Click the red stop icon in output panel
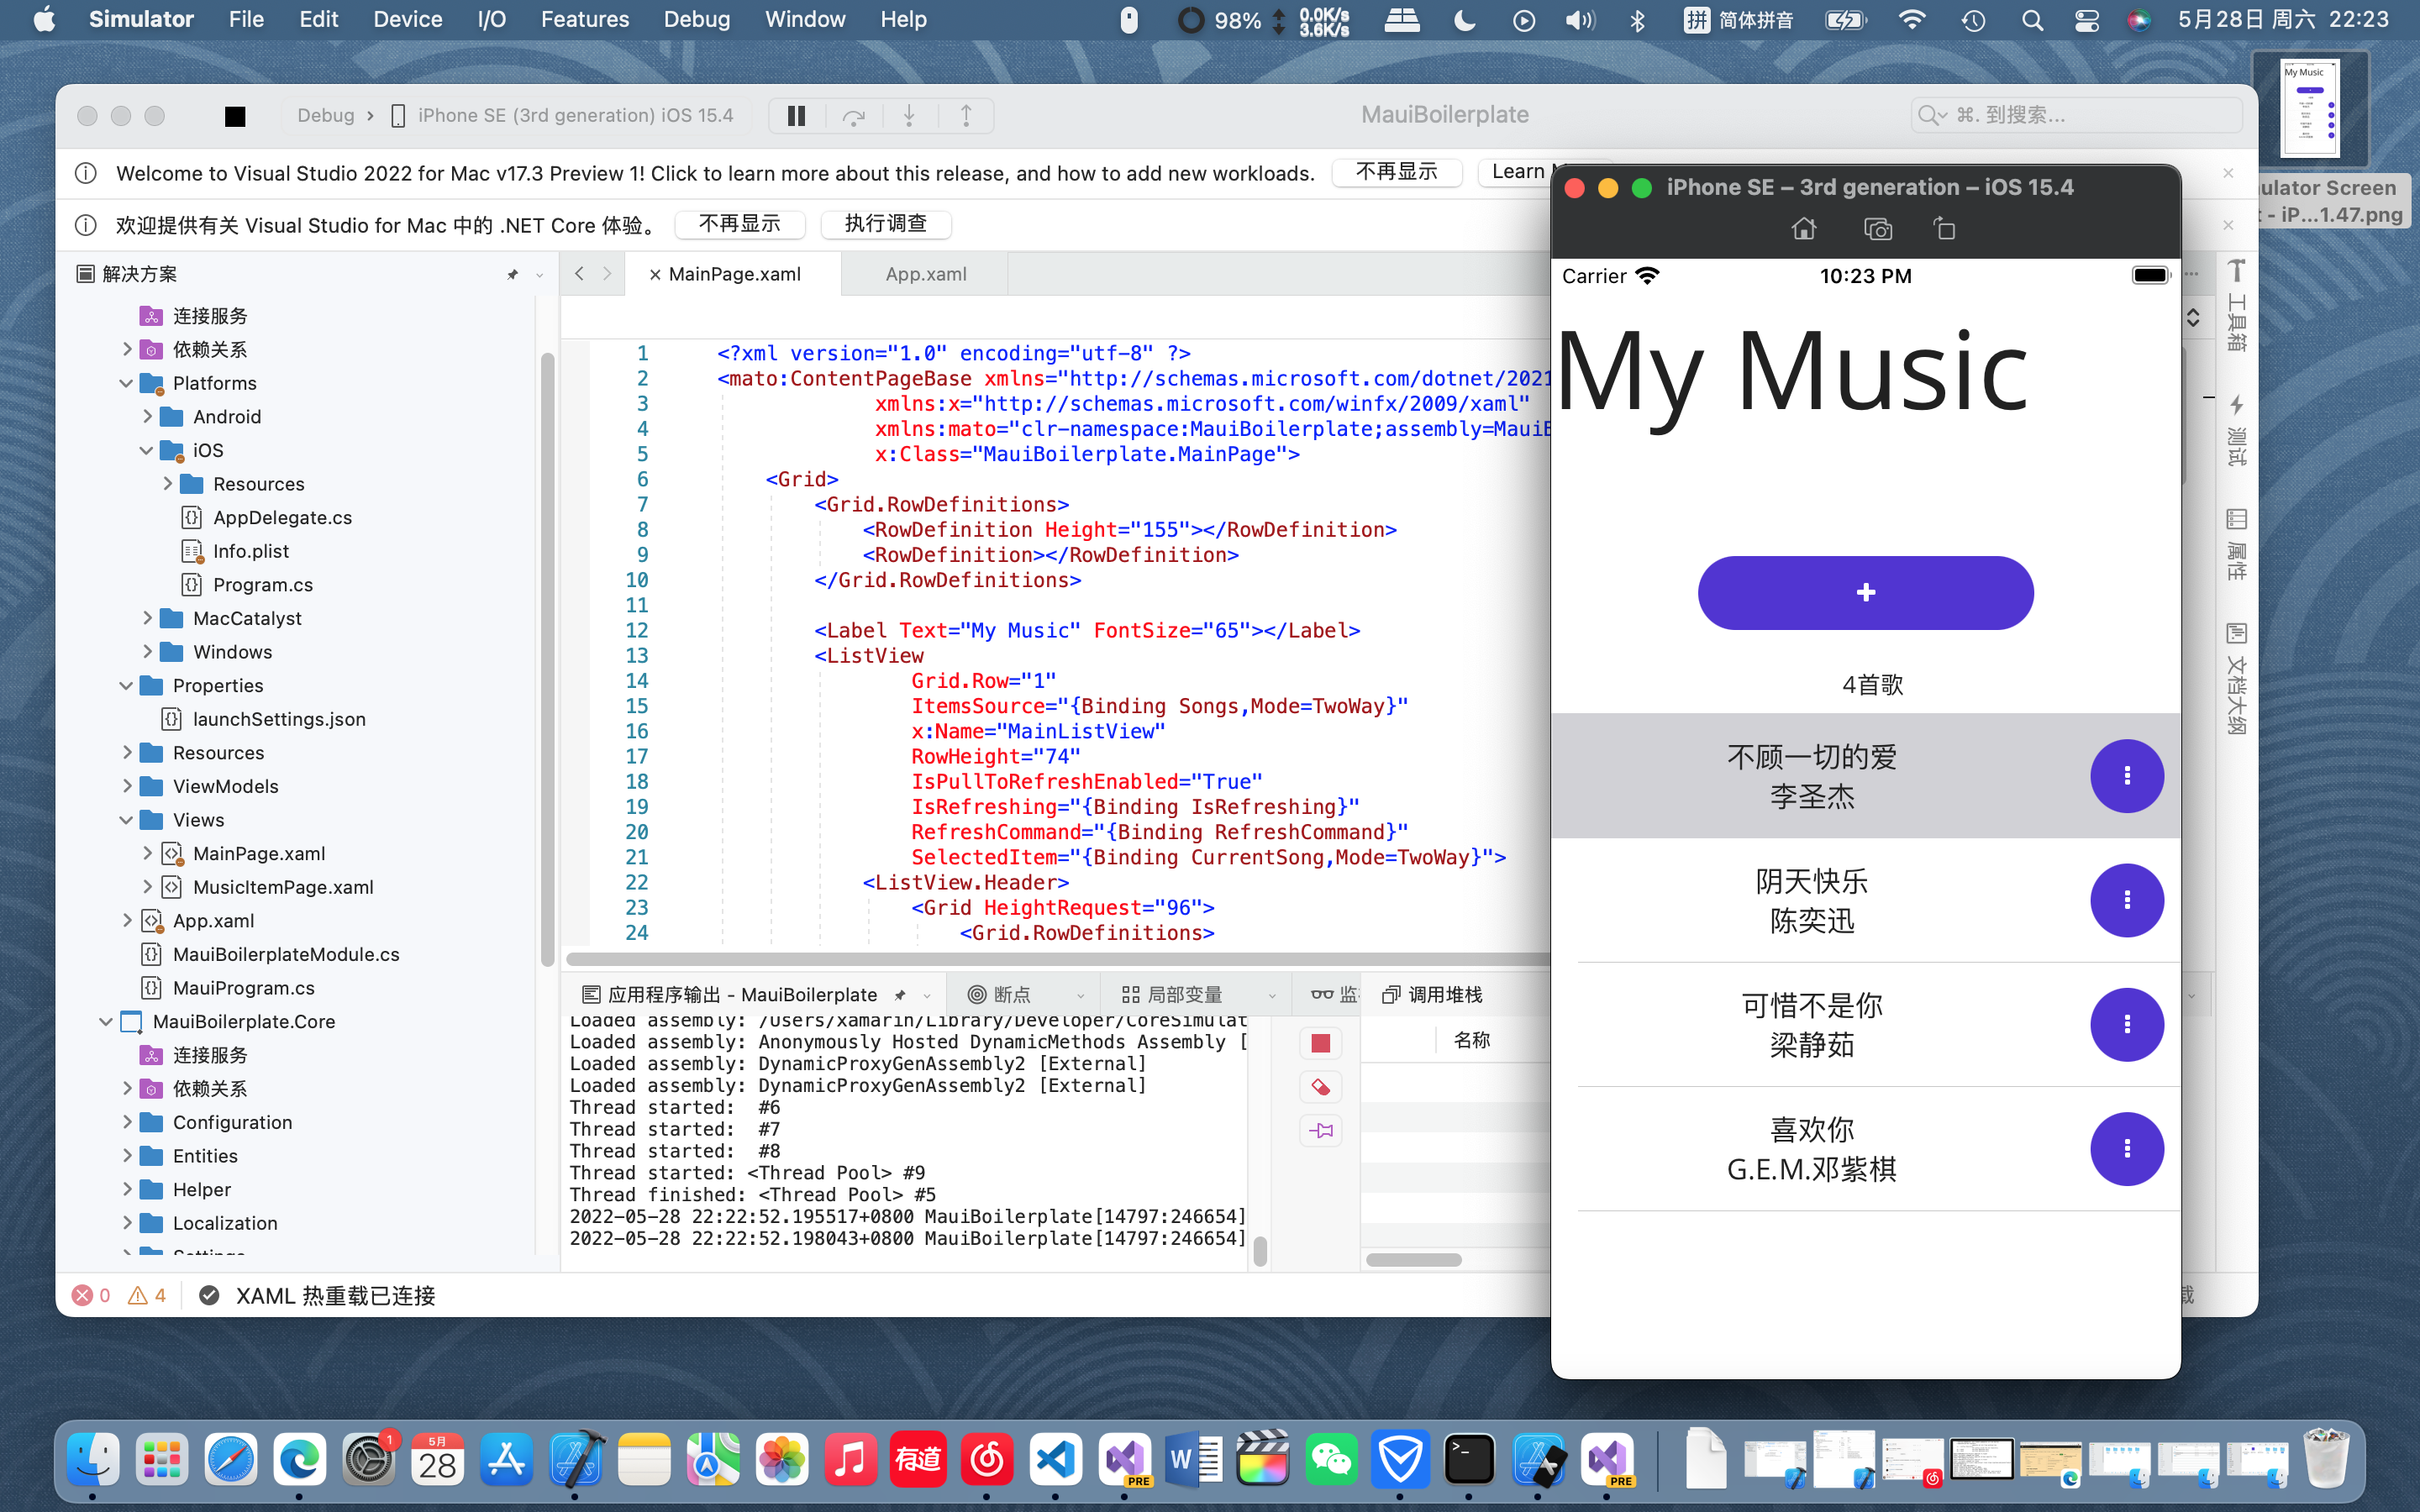The height and width of the screenshot is (1512, 2420). (1320, 1043)
